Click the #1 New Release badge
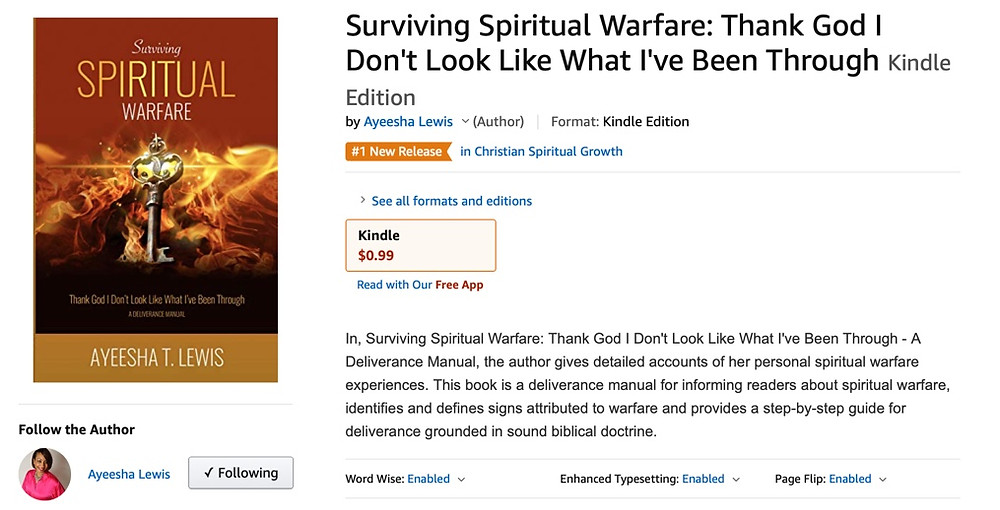Screen dimensions: 1000x510 (x=399, y=152)
